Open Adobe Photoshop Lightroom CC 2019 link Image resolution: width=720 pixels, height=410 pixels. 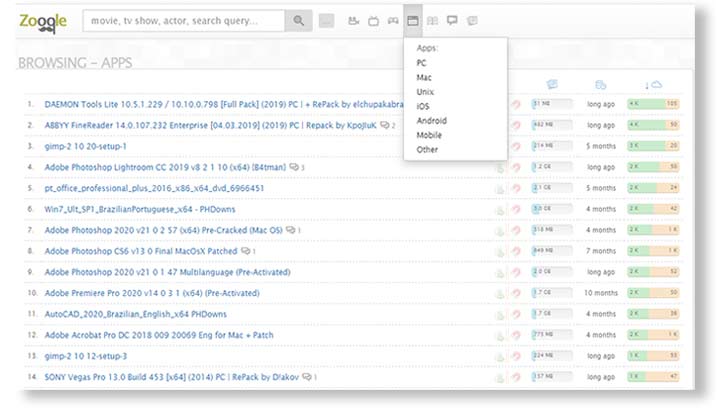point(165,167)
